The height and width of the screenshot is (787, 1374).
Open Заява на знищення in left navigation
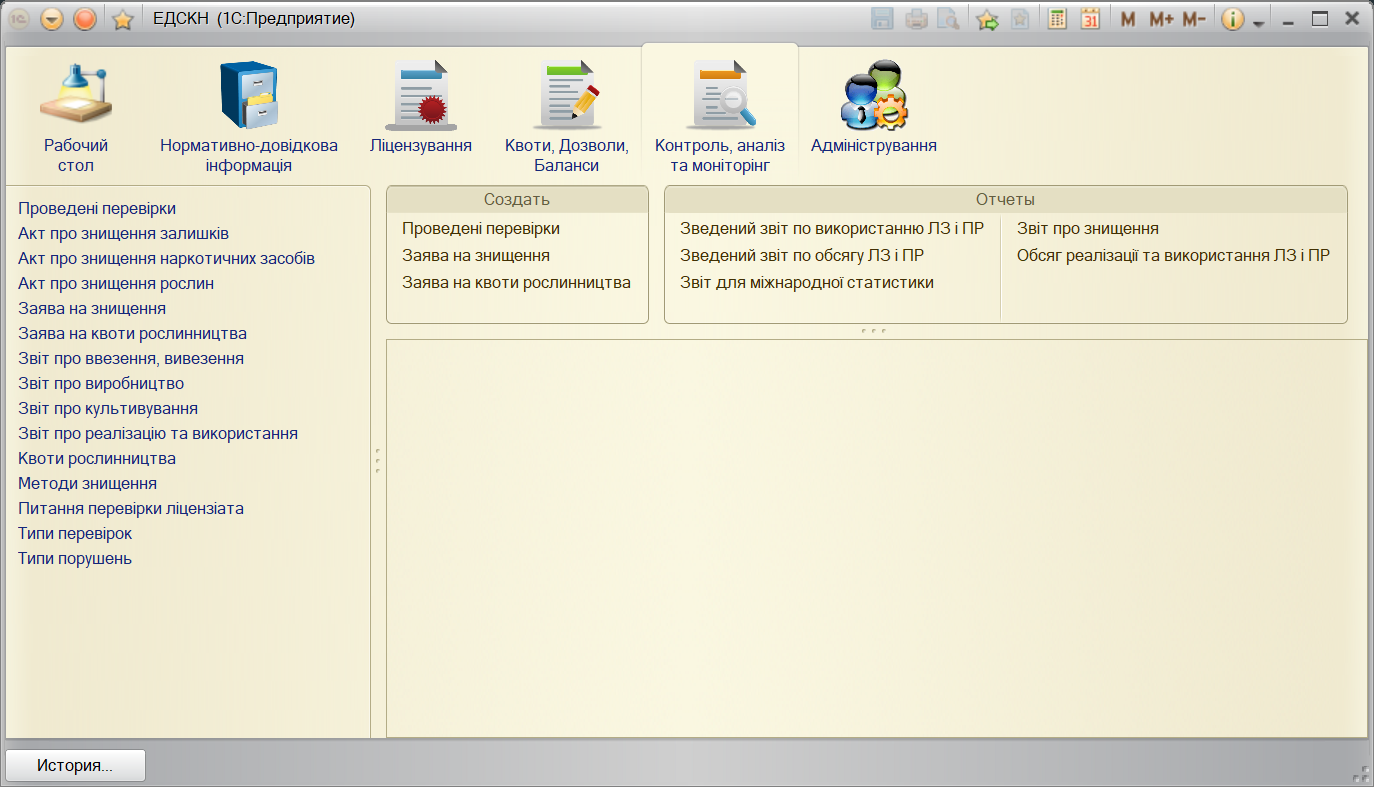coord(92,308)
